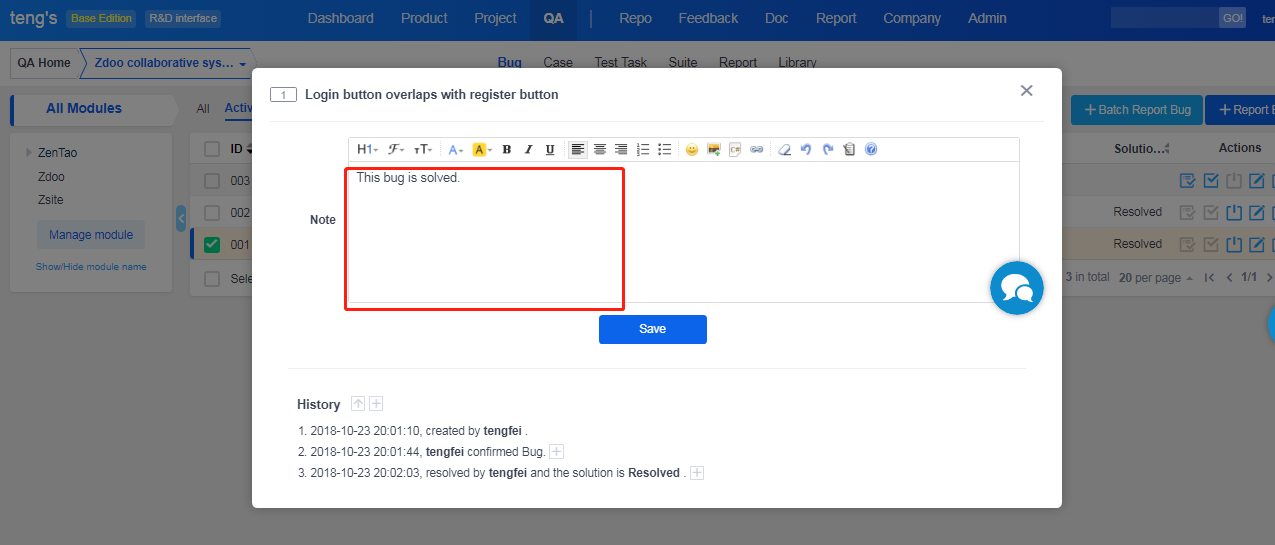This screenshot has width=1275, height=545.
Task: Tick the checkbox for bug 002
Action: point(212,213)
